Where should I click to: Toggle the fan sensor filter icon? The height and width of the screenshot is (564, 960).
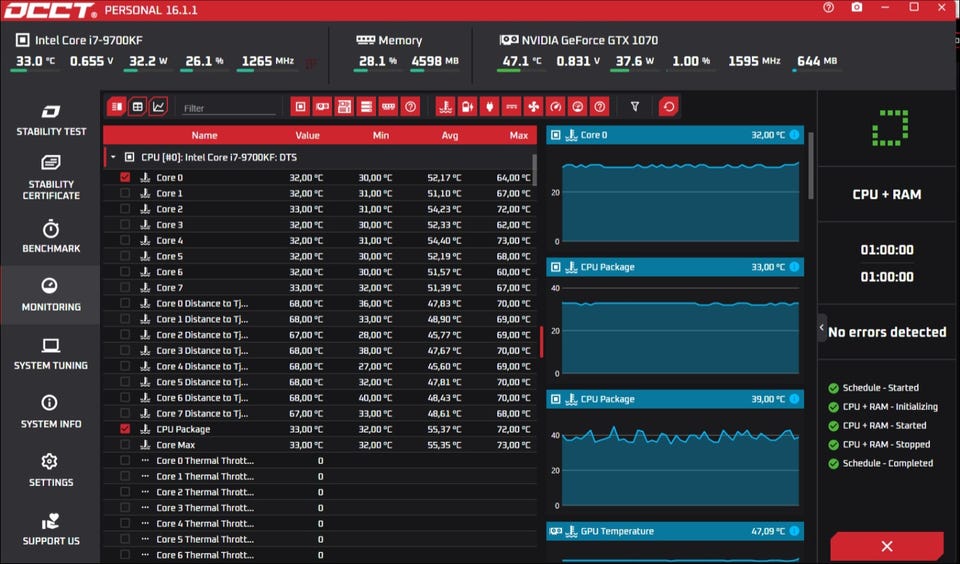tap(533, 106)
